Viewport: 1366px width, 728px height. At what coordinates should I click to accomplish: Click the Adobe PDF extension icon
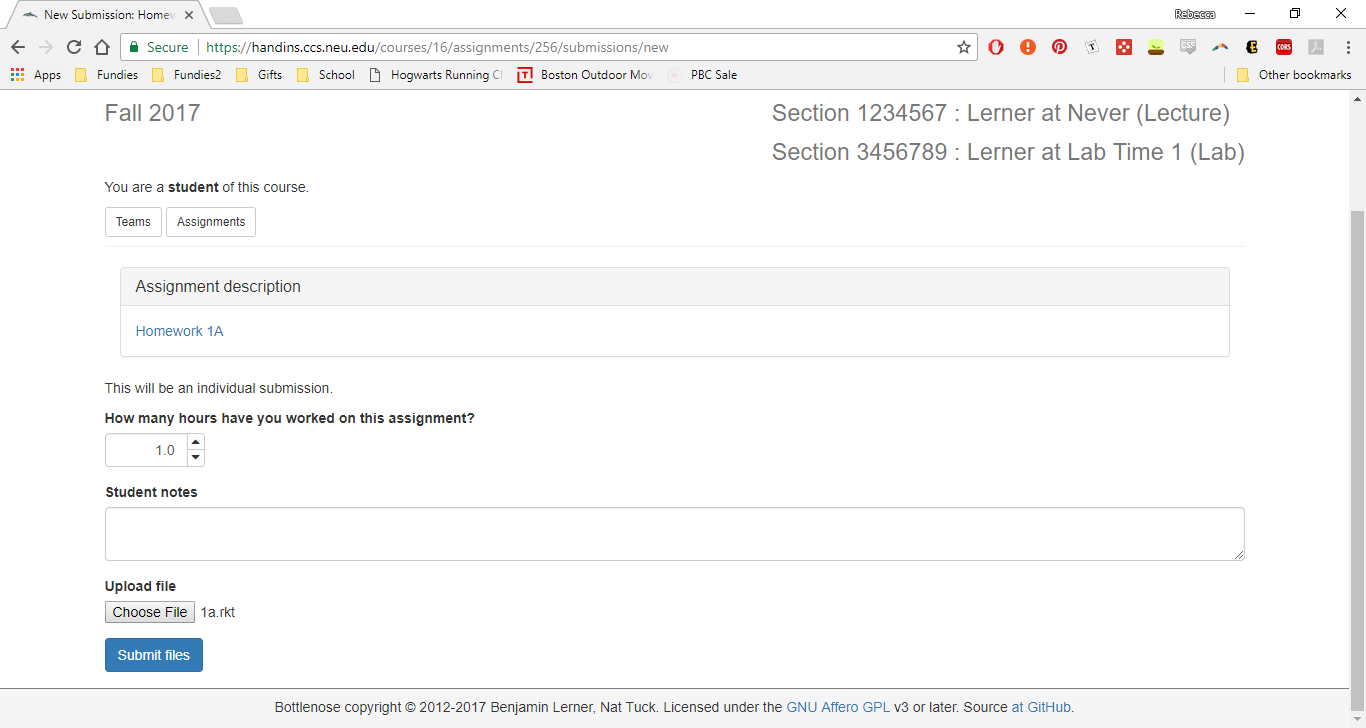tap(1316, 47)
